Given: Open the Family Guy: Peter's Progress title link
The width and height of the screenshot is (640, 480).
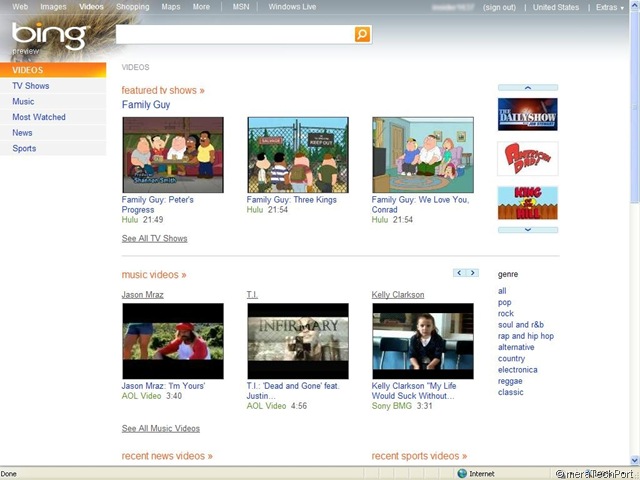Looking at the screenshot, I should point(158,204).
